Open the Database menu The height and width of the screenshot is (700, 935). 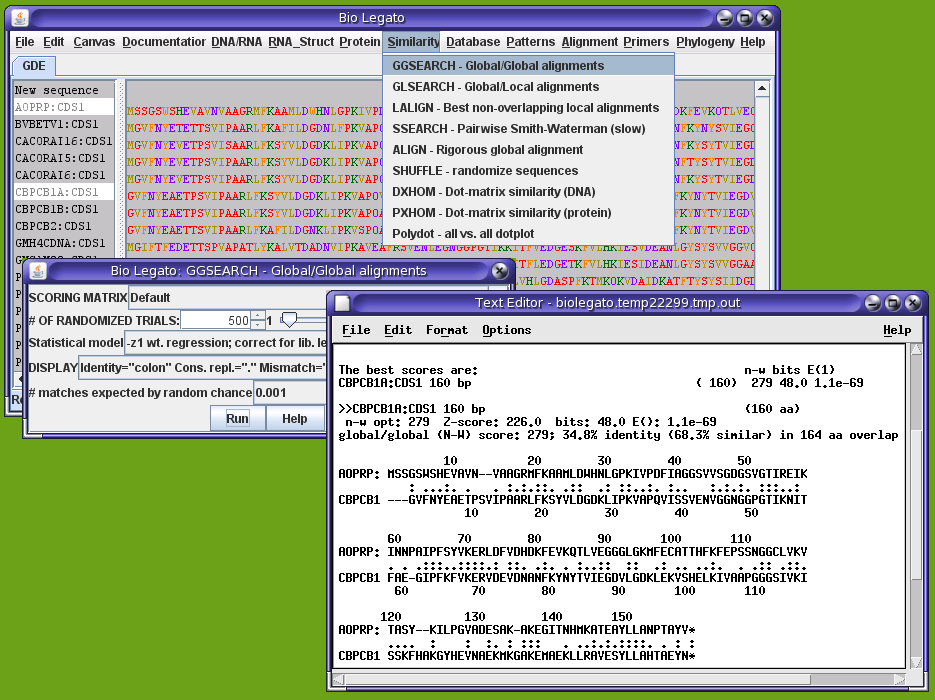click(x=473, y=42)
